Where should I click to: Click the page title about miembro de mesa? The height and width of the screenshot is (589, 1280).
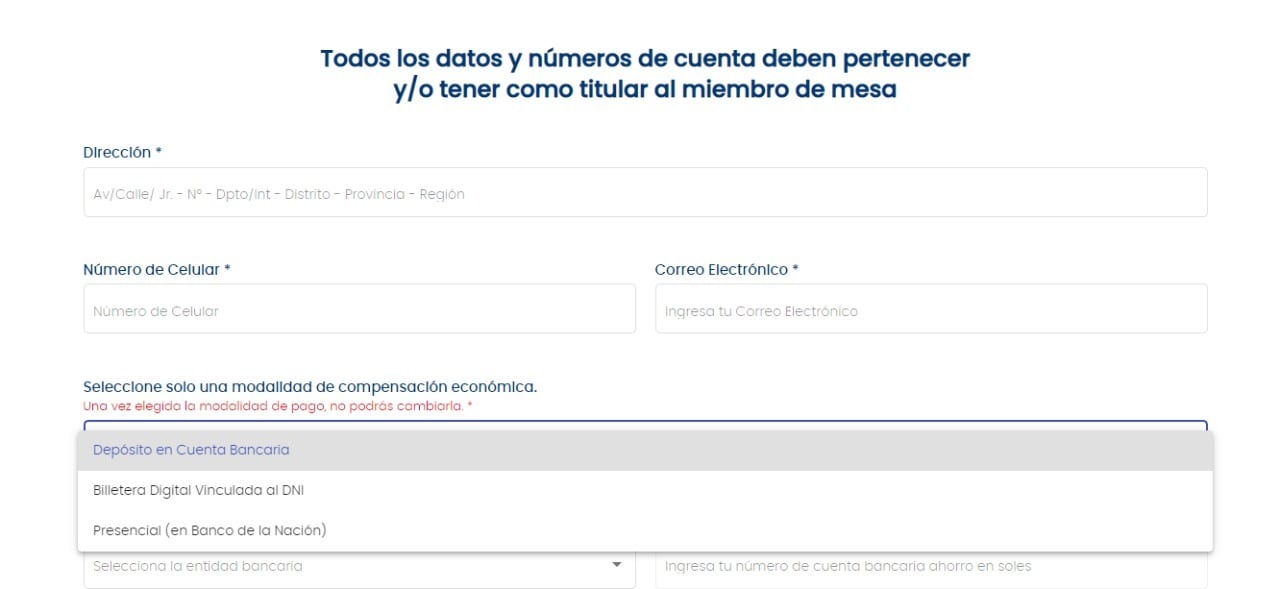645,72
